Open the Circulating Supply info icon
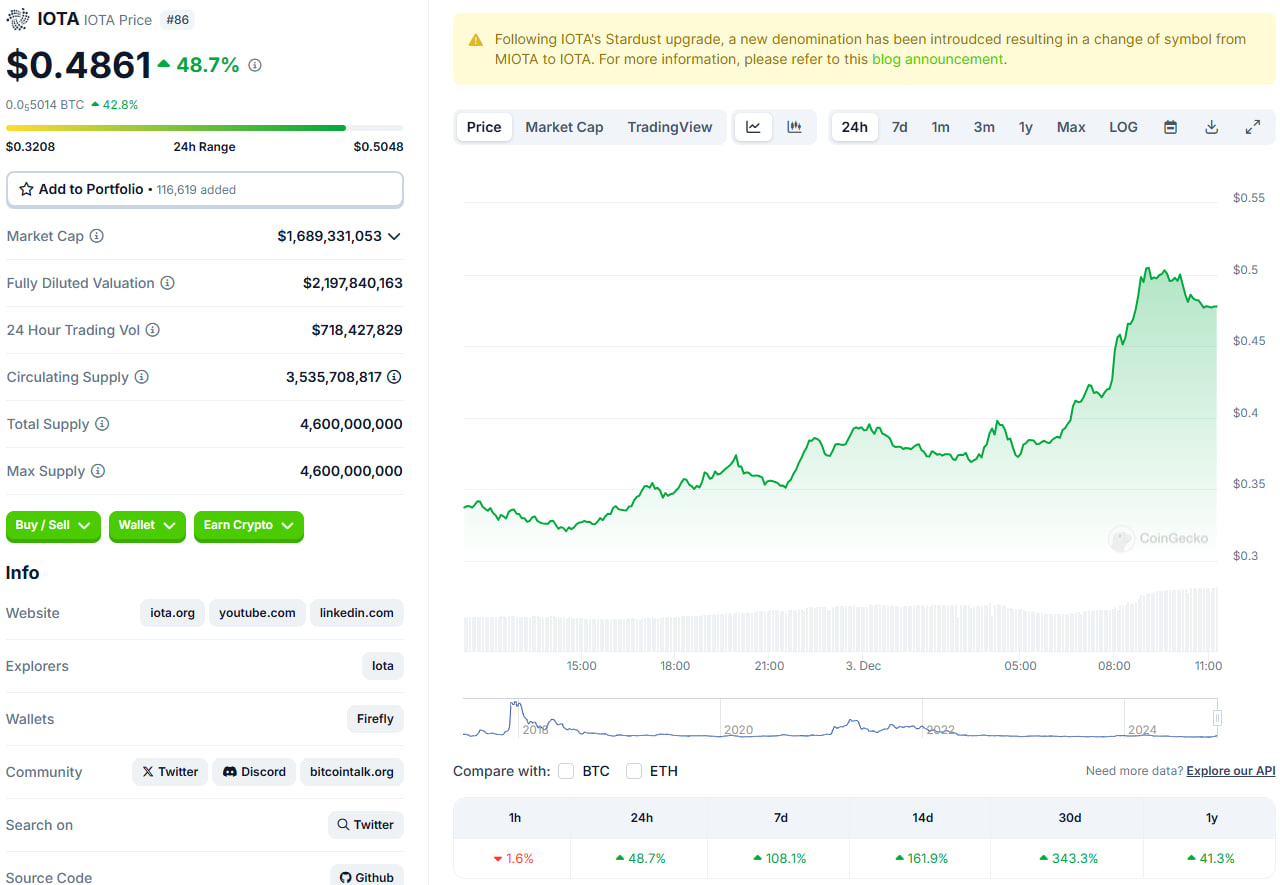This screenshot has height=885, width=1280. click(x=142, y=377)
